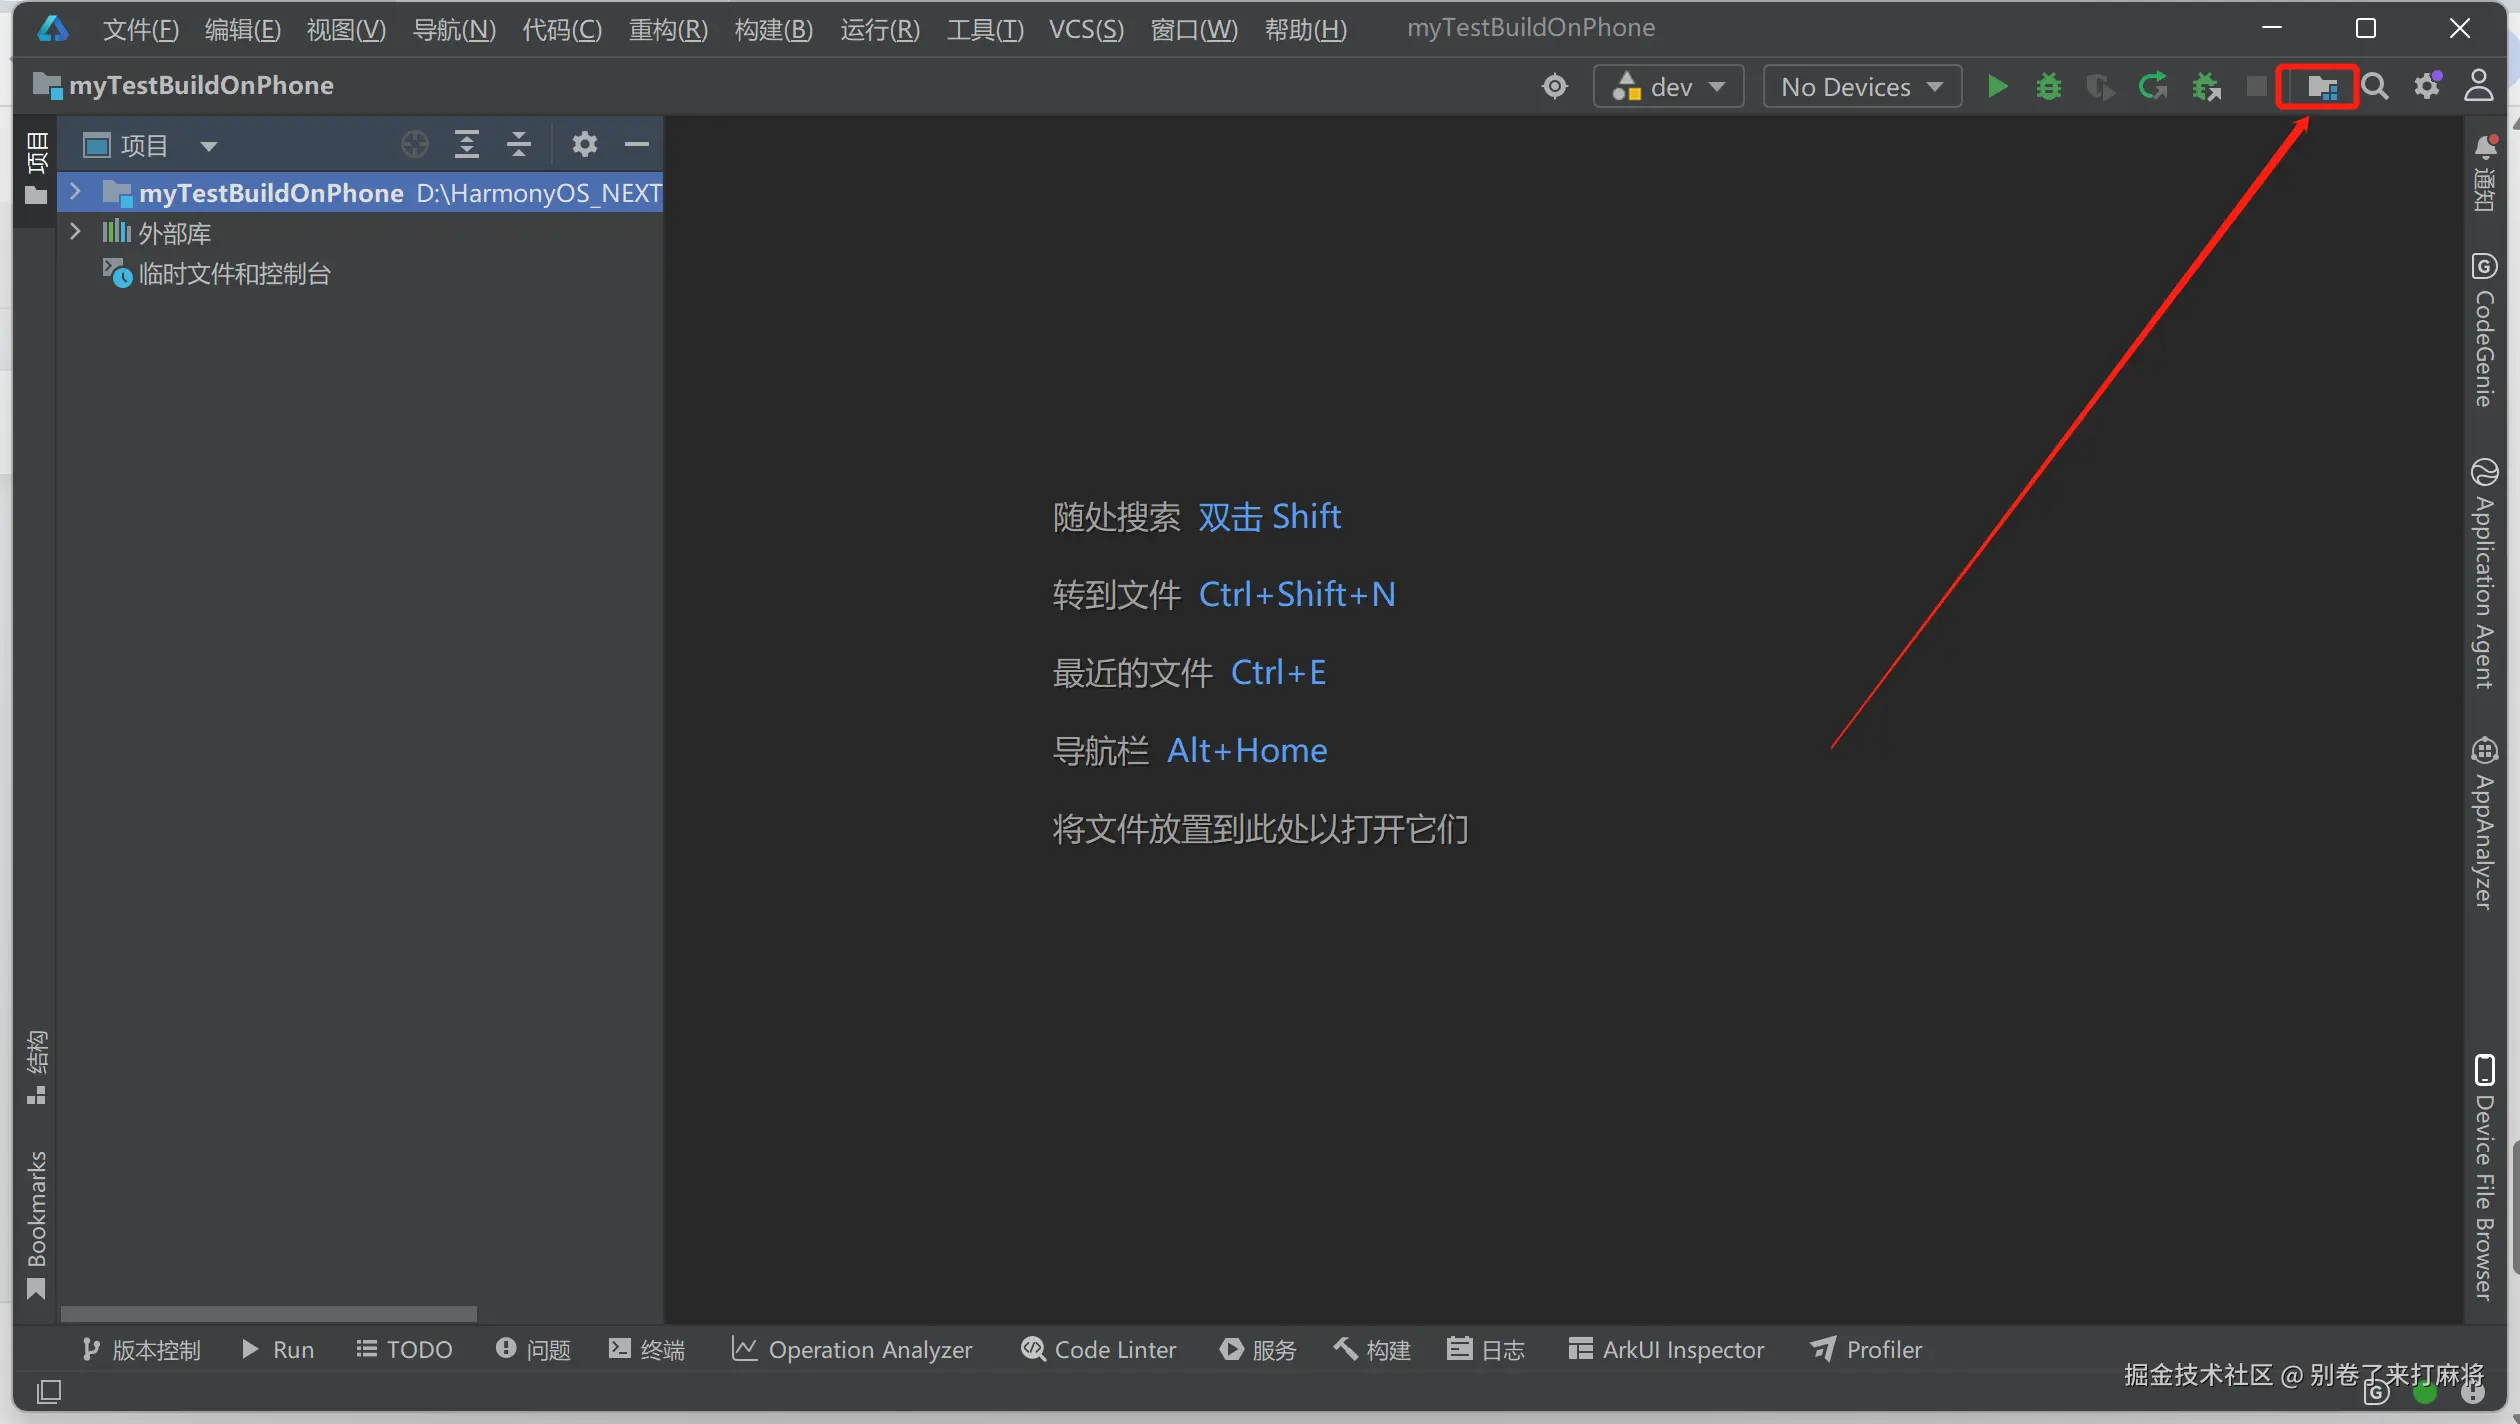Click the Search Everywhere magnifier icon
Image resolution: width=2520 pixels, height=1424 pixels.
click(x=2375, y=87)
